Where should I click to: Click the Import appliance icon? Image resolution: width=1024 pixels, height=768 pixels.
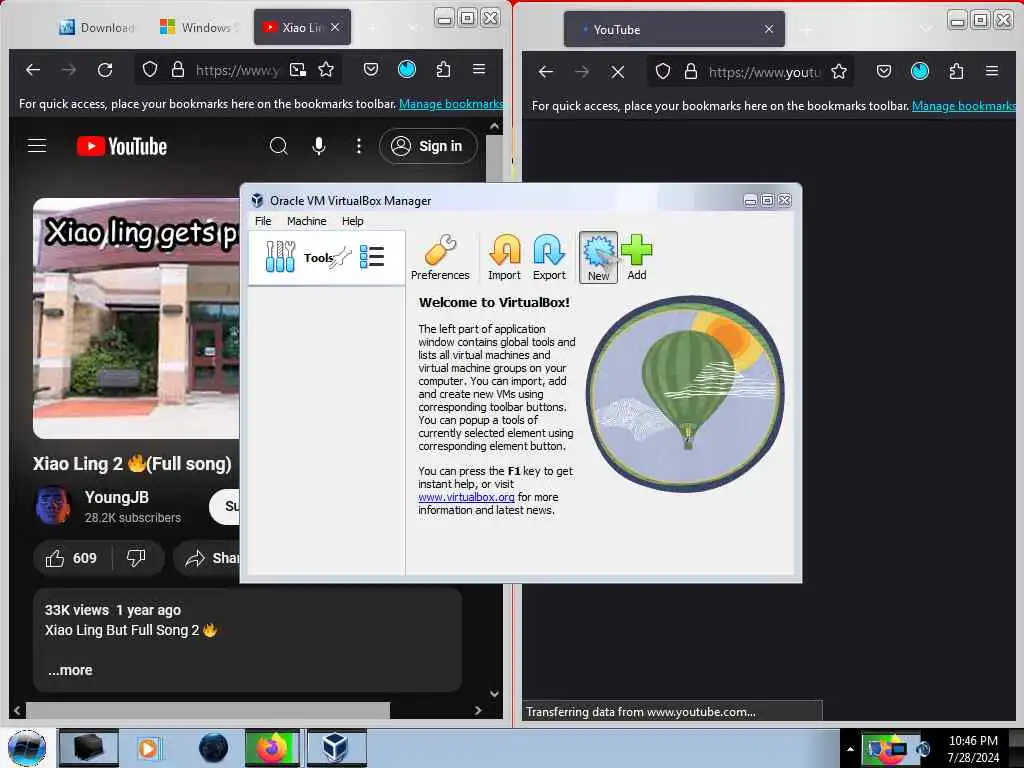pyautogui.click(x=504, y=257)
